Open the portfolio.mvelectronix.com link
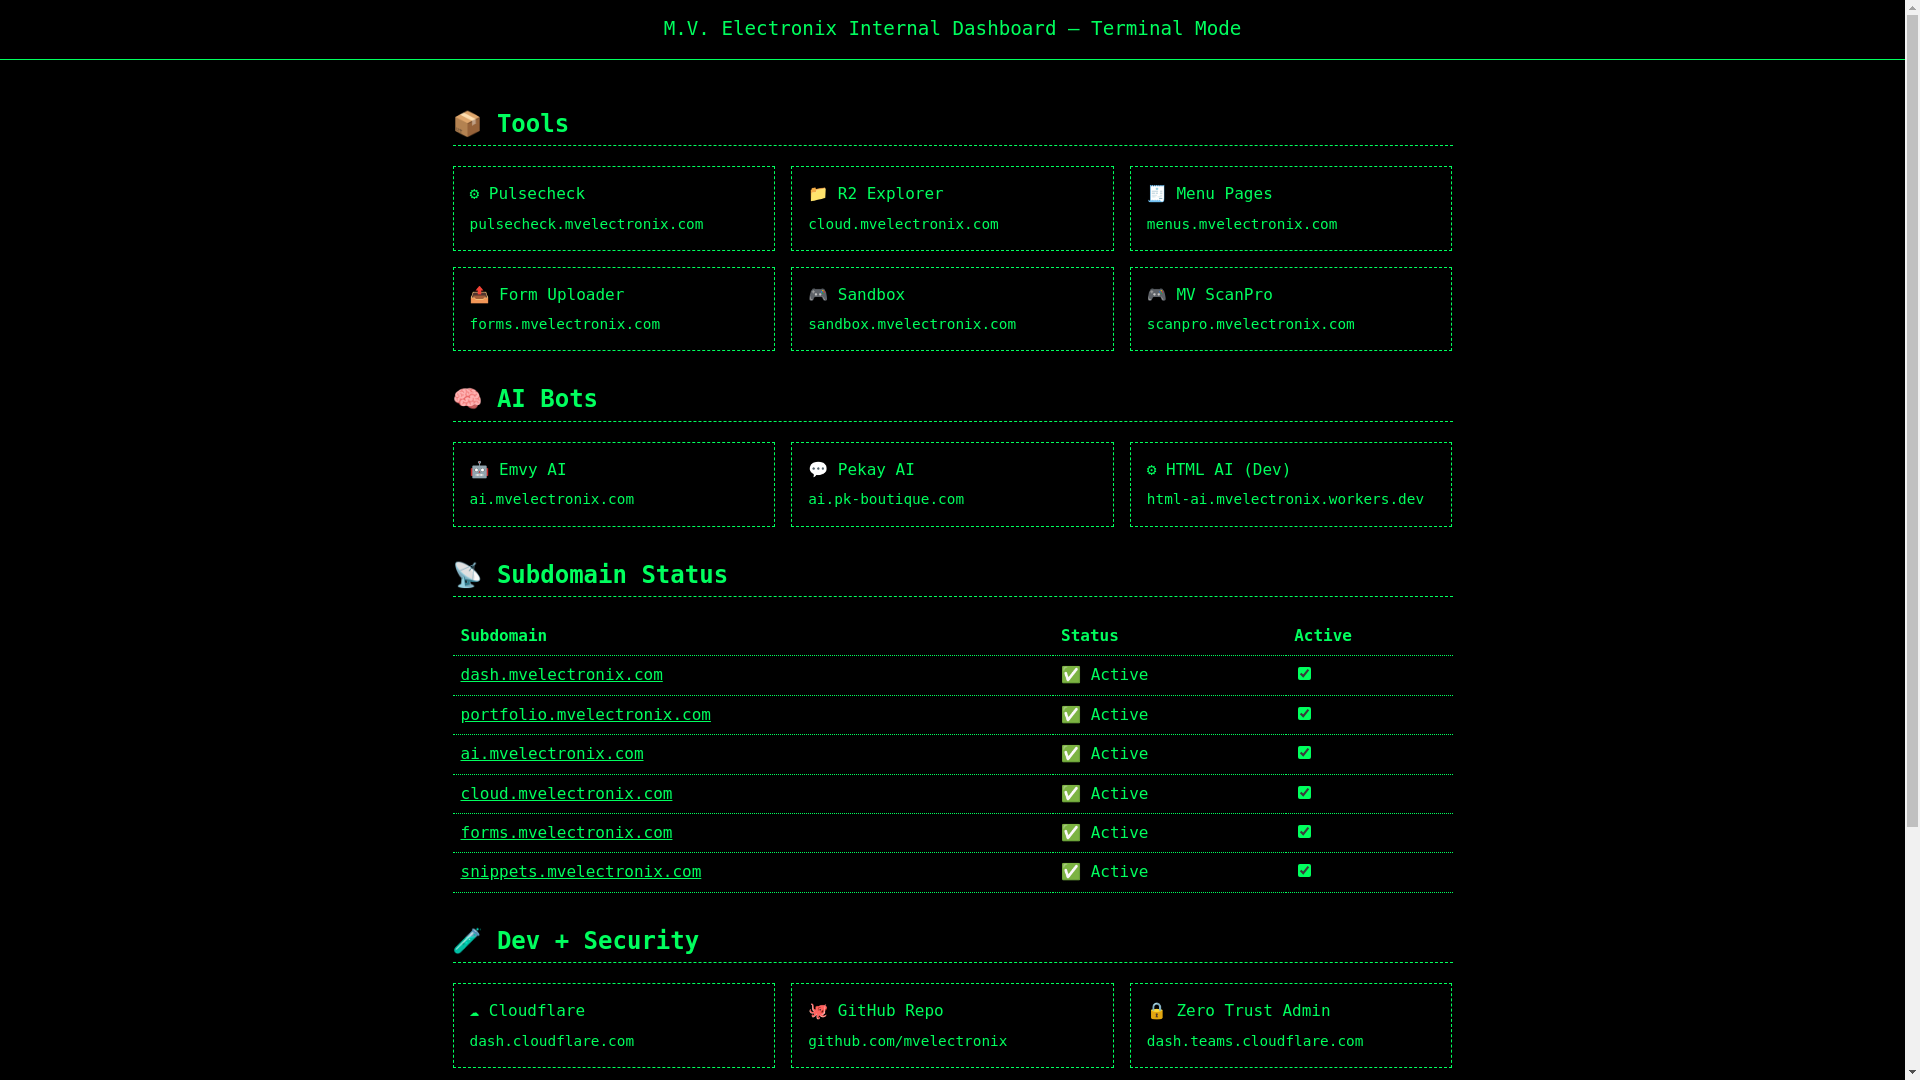1920x1080 pixels. [585, 715]
